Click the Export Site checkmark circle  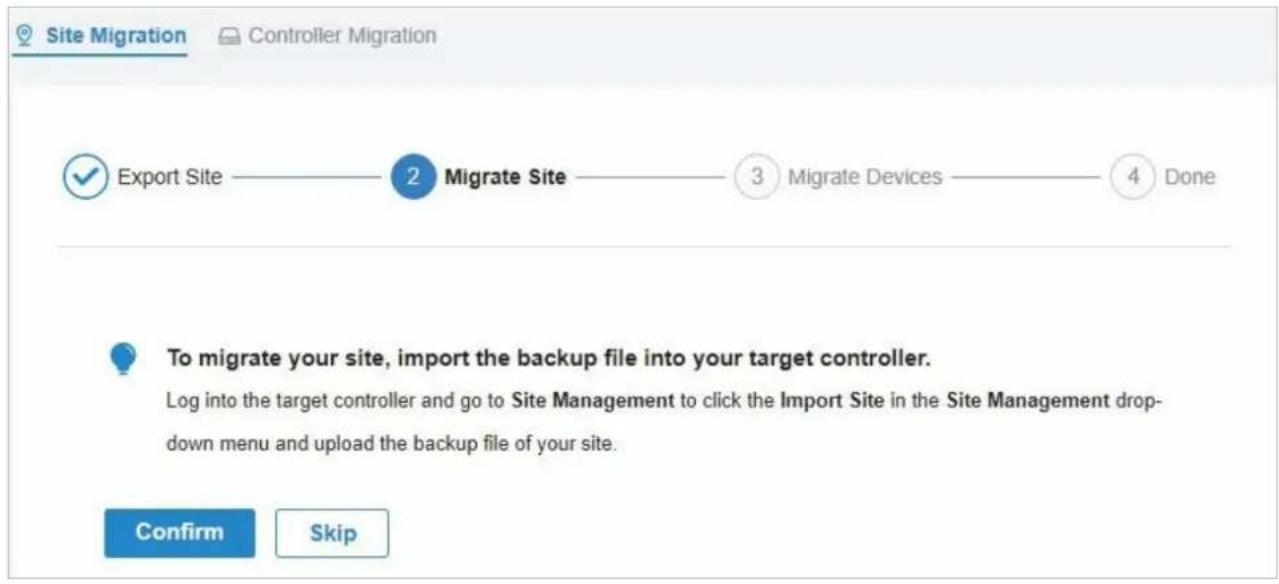(x=85, y=178)
